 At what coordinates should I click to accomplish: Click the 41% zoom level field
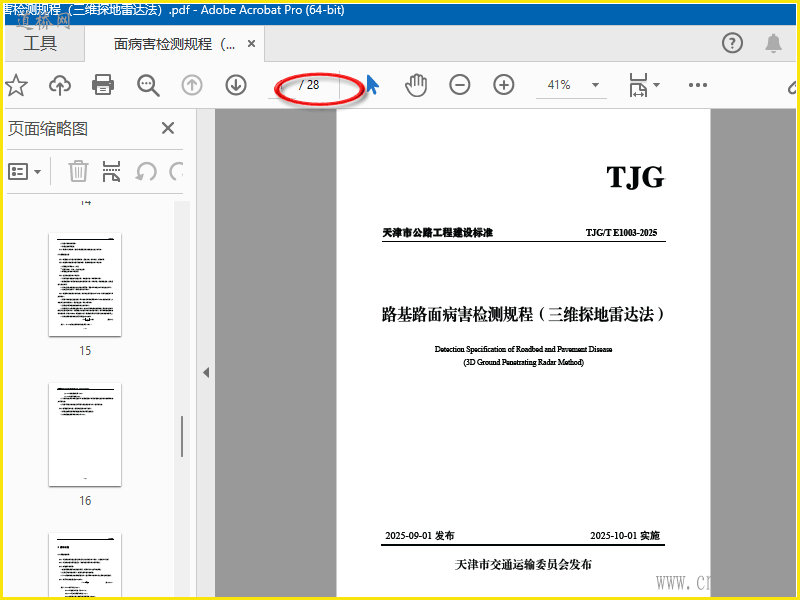559,85
